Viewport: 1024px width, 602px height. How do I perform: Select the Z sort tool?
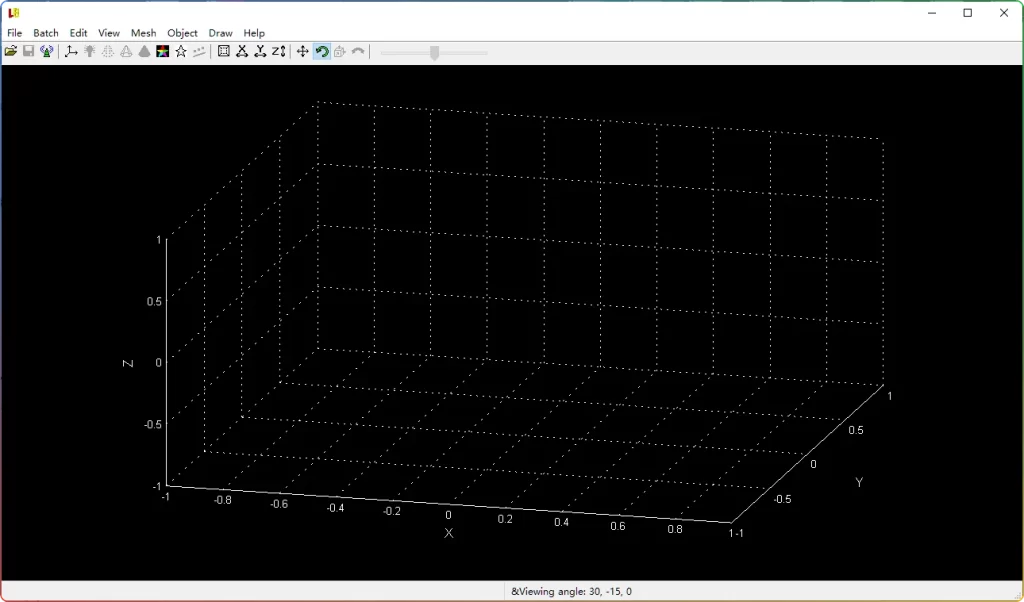(279, 51)
